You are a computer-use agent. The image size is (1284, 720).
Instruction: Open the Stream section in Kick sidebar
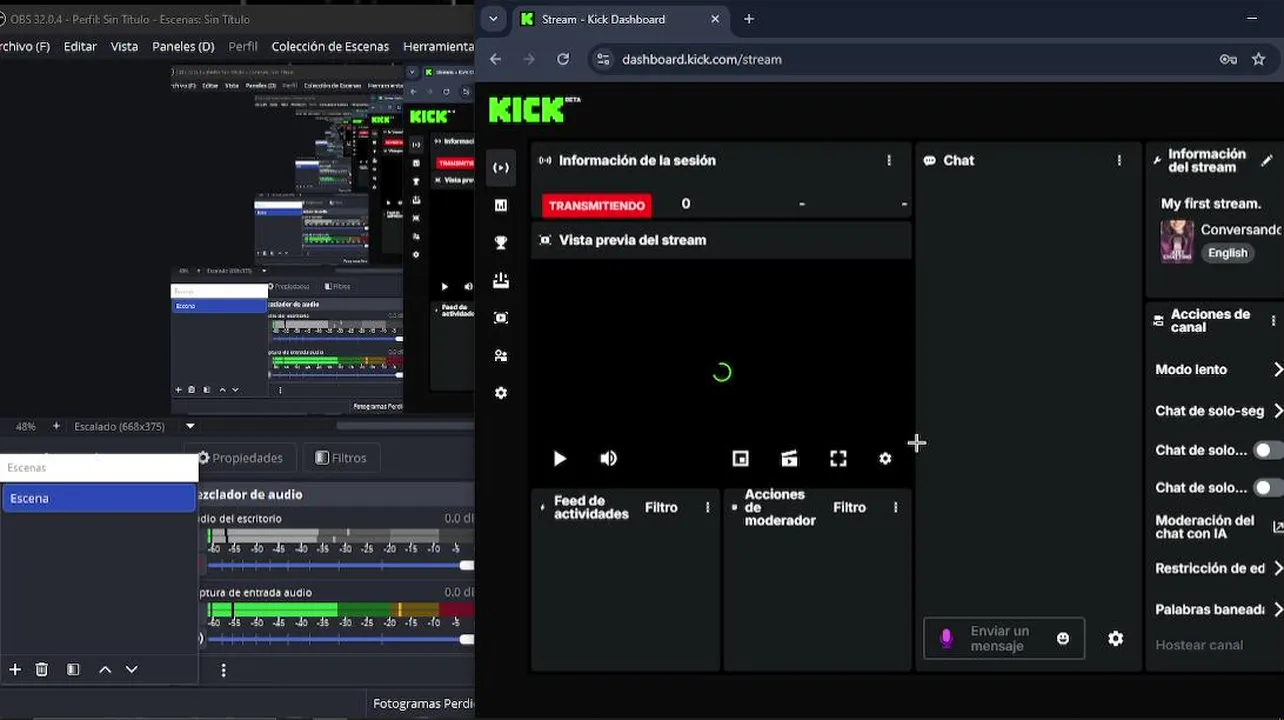[501, 168]
